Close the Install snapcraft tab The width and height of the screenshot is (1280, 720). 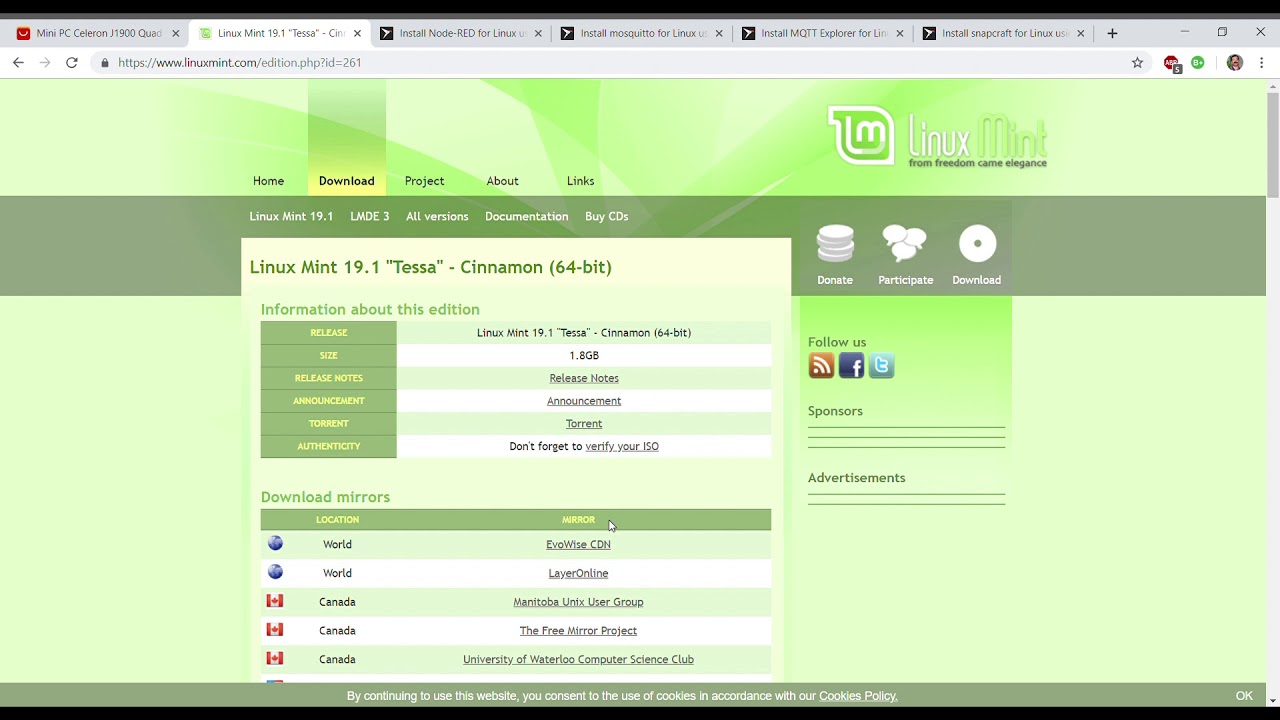coord(1081,33)
